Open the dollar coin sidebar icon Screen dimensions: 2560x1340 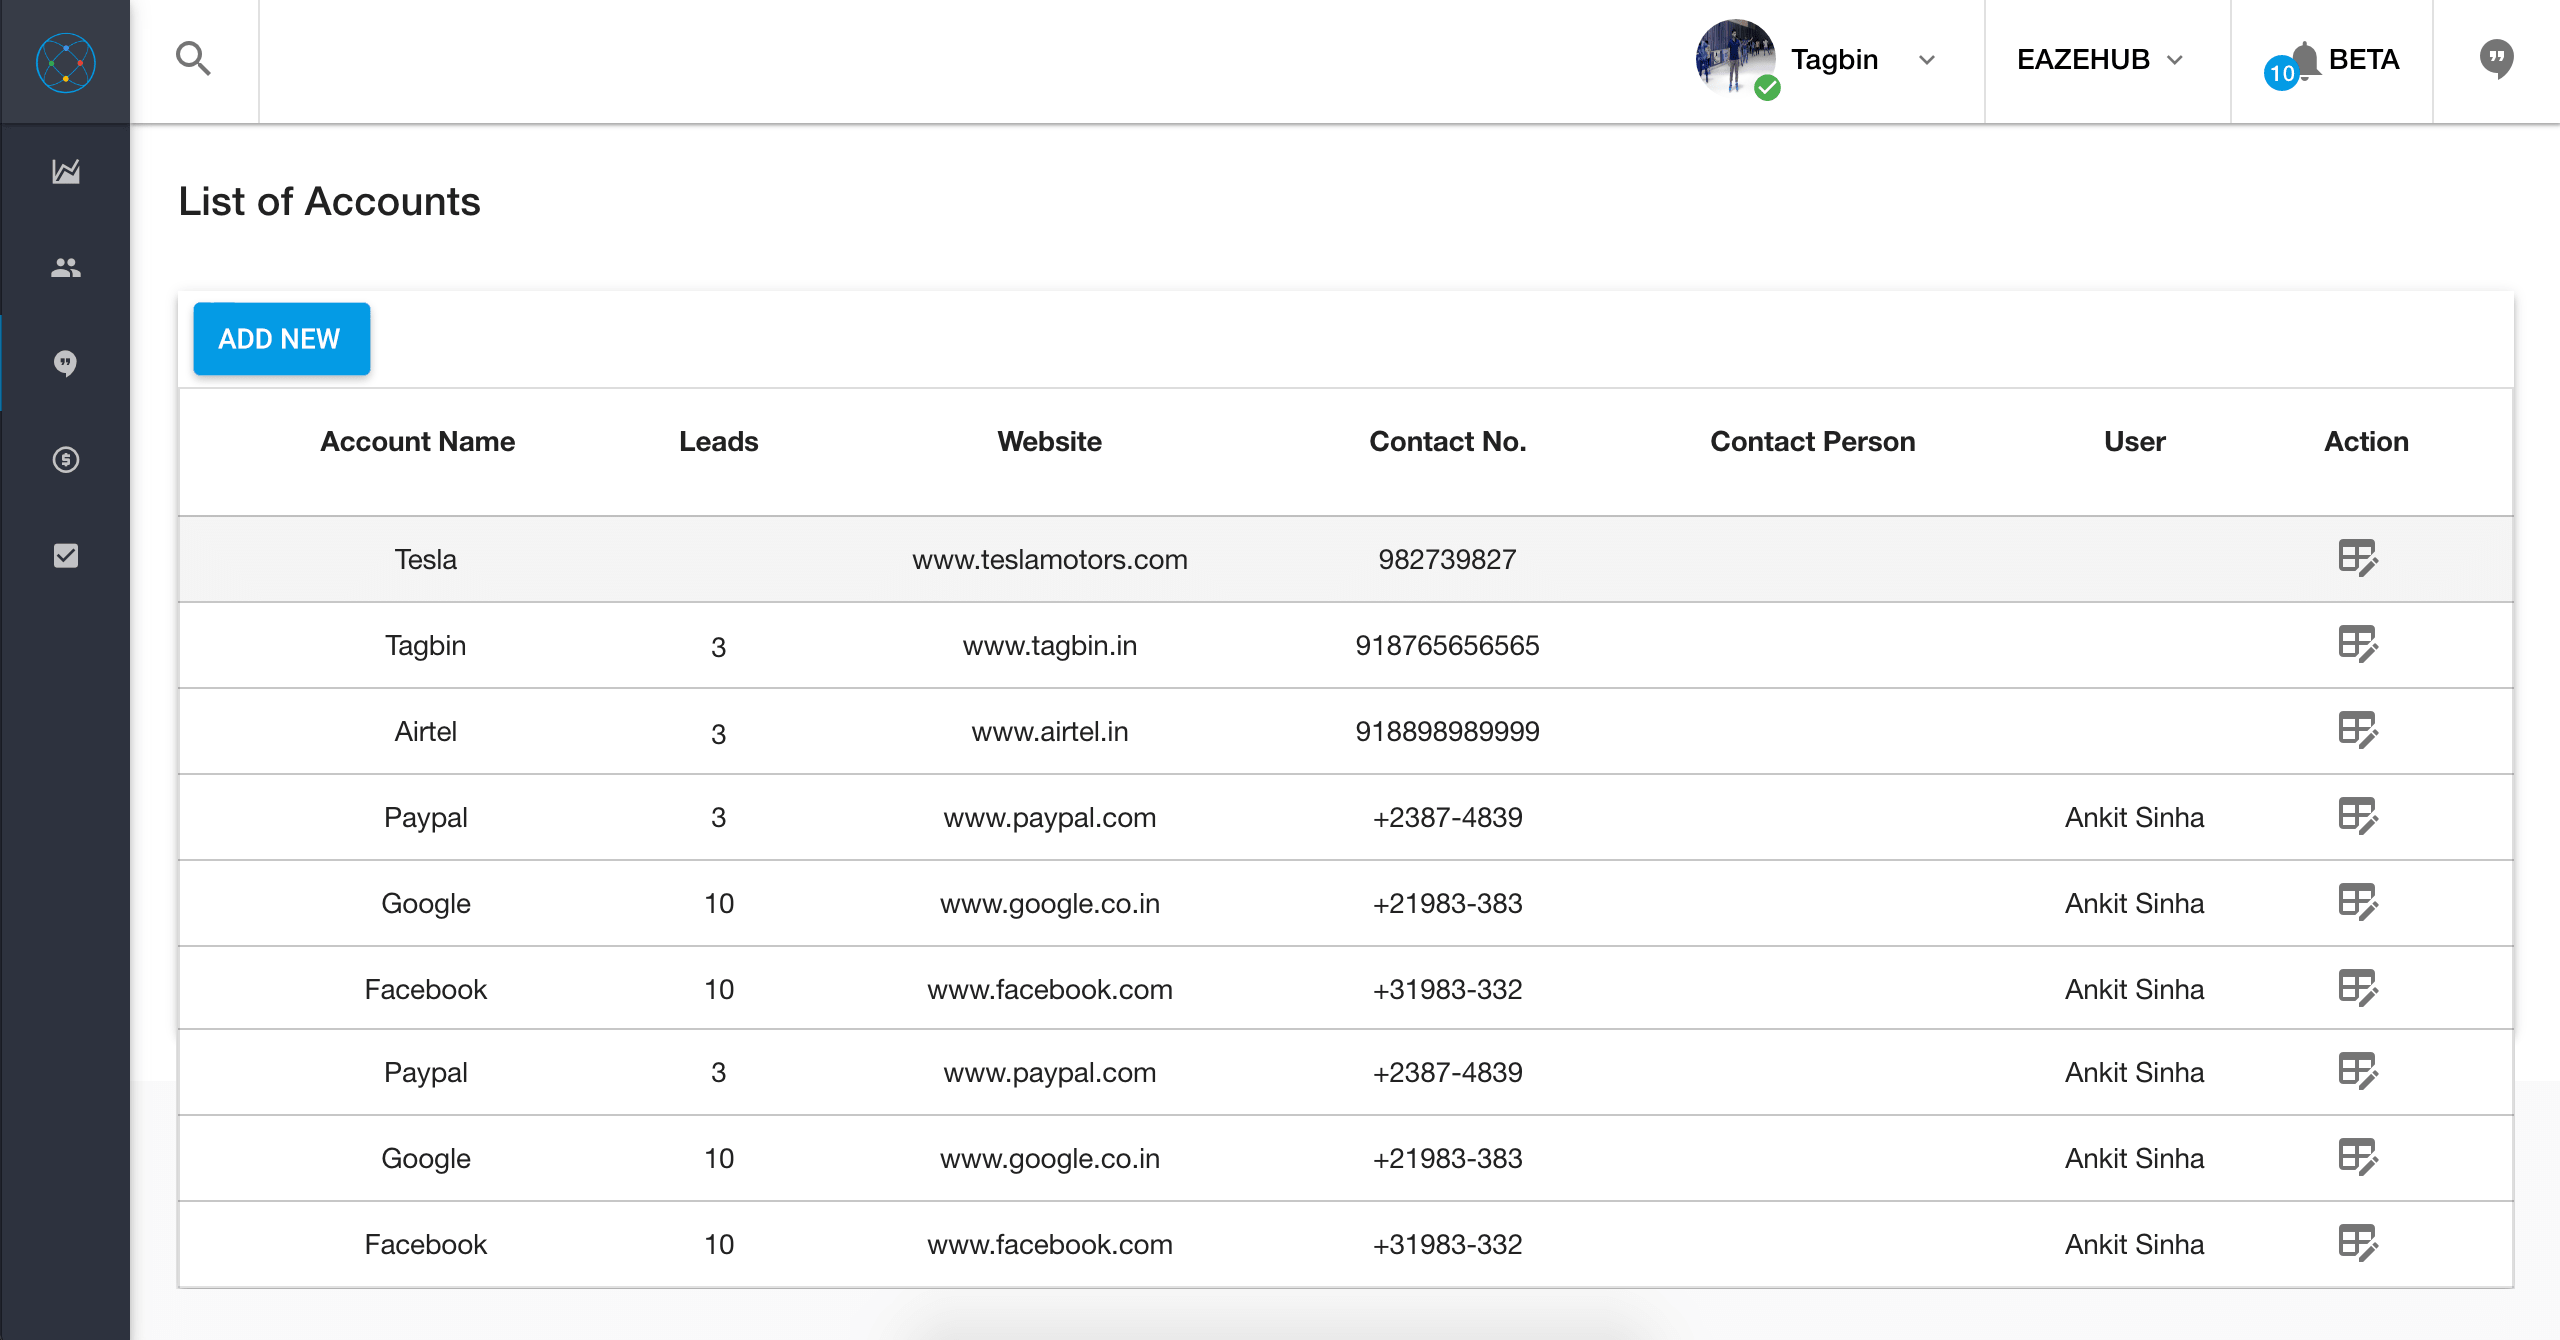click(x=66, y=460)
